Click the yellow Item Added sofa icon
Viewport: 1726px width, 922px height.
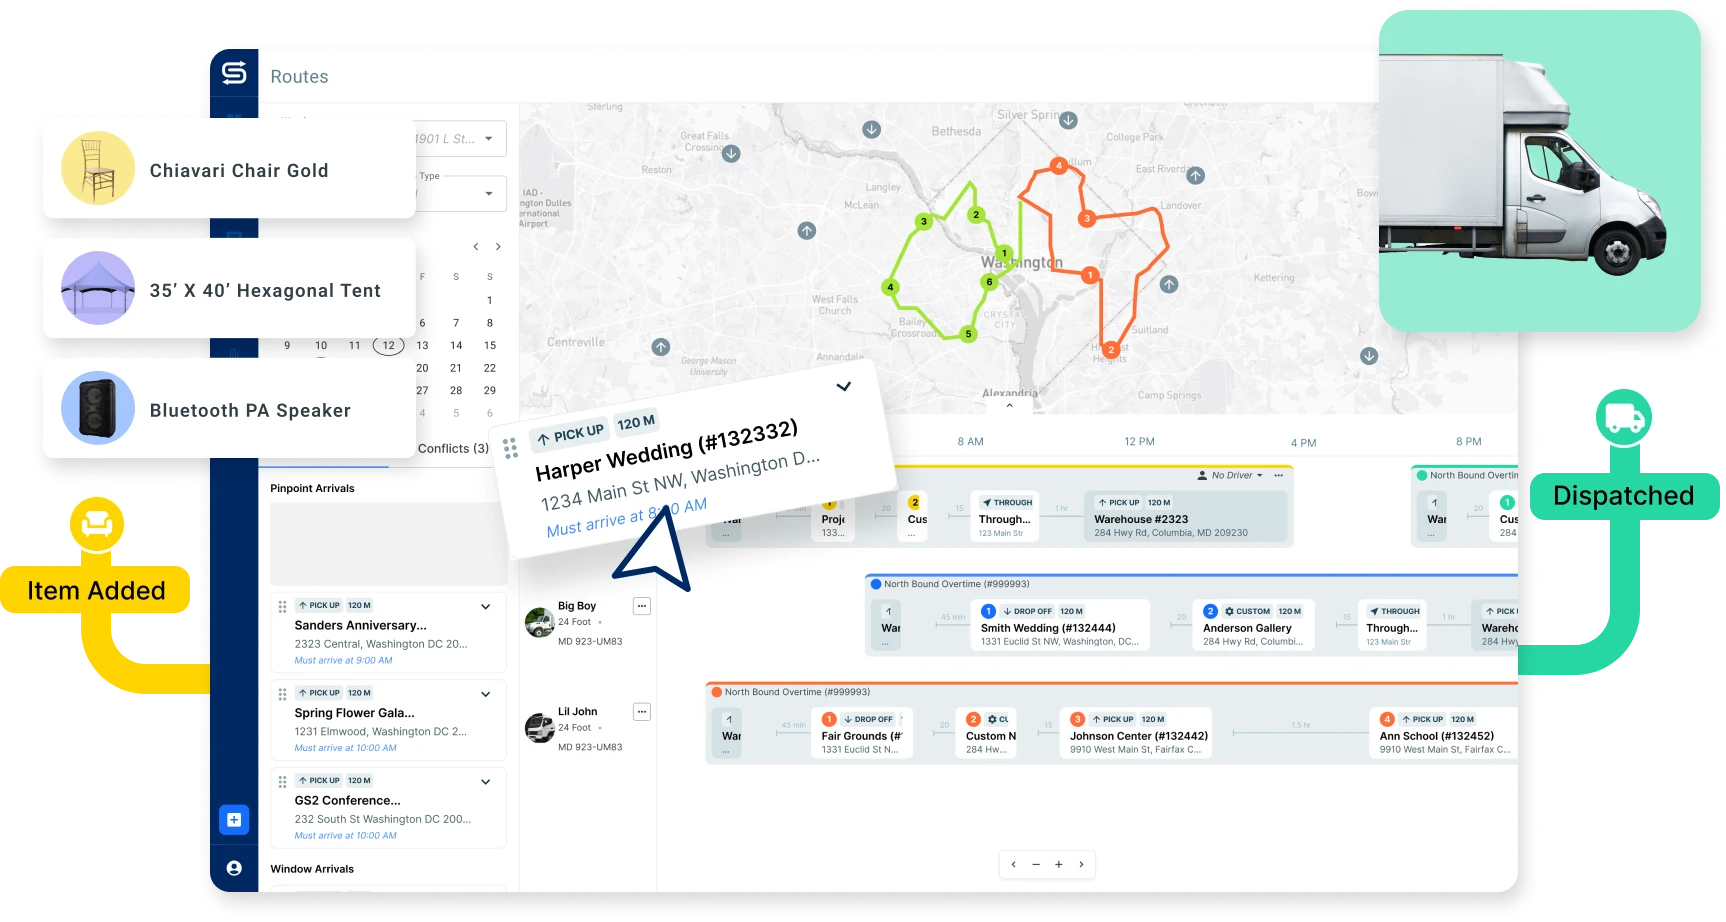click(96, 524)
